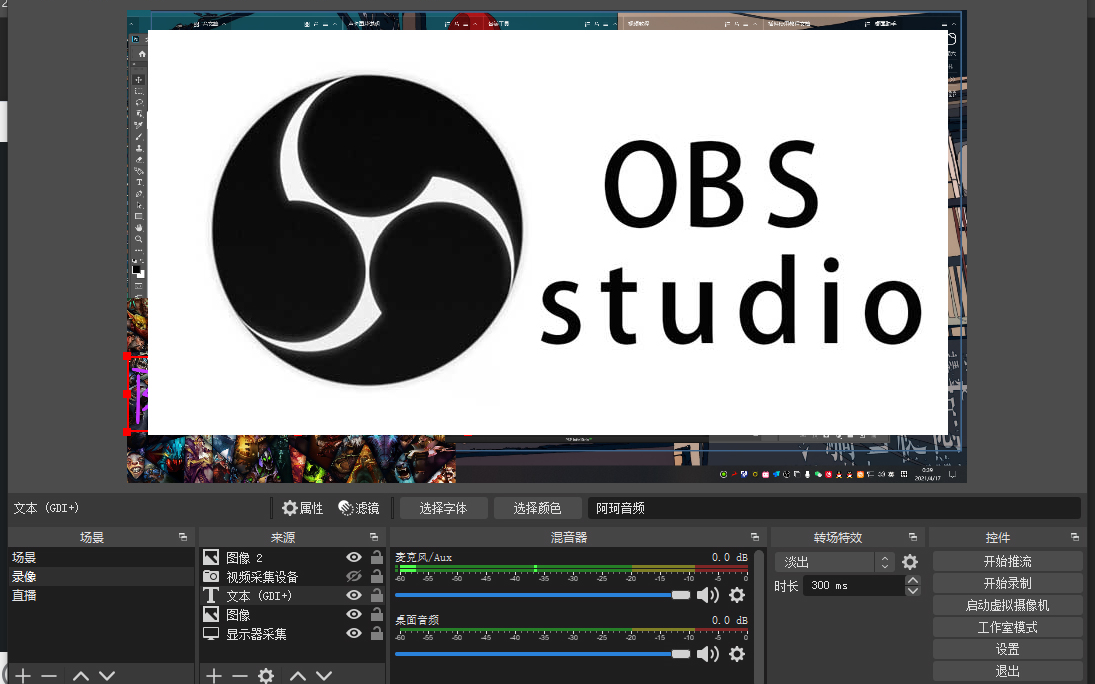Select the 视频采集设备 source name
Screen dimensions: 1095x684
coord(262,576)
